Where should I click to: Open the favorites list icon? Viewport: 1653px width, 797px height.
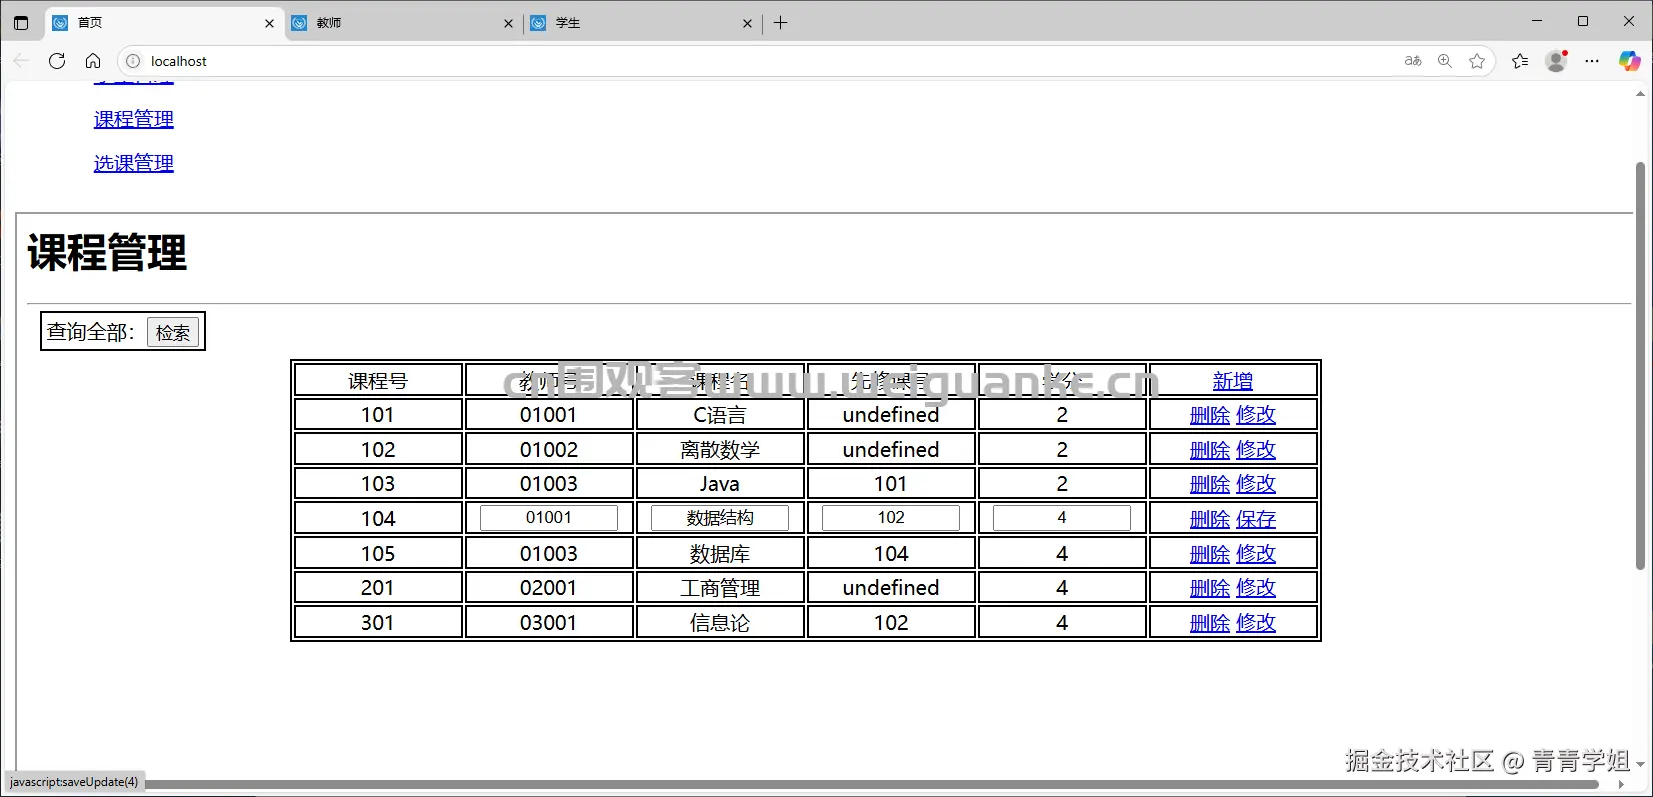click(1520, 61)
